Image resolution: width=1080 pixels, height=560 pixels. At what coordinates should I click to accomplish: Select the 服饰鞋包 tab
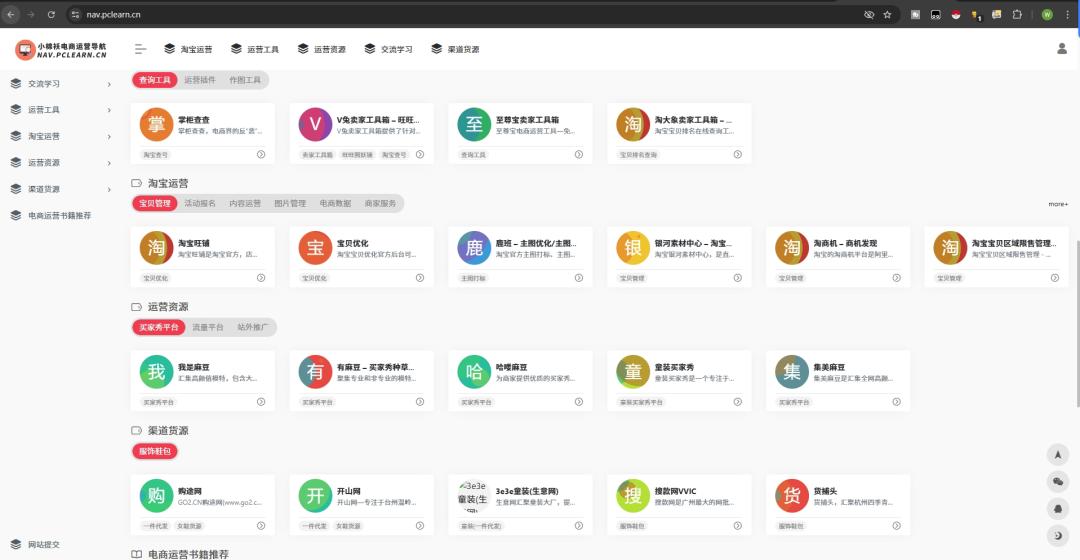[155, 451]
